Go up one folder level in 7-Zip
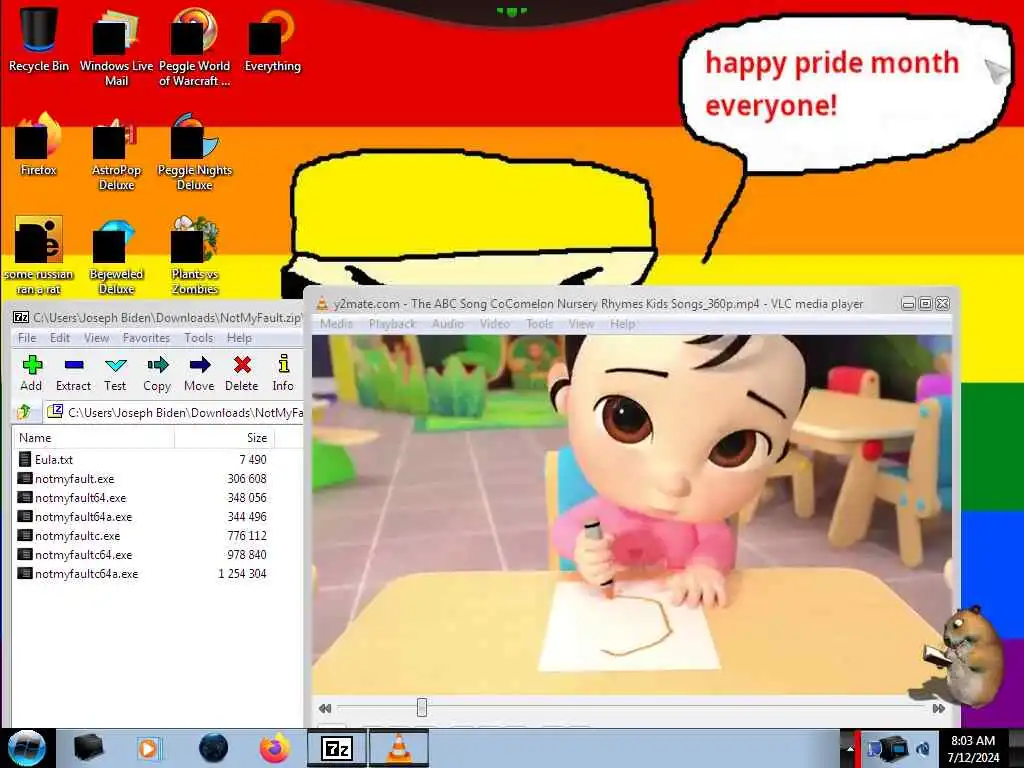 25,411
